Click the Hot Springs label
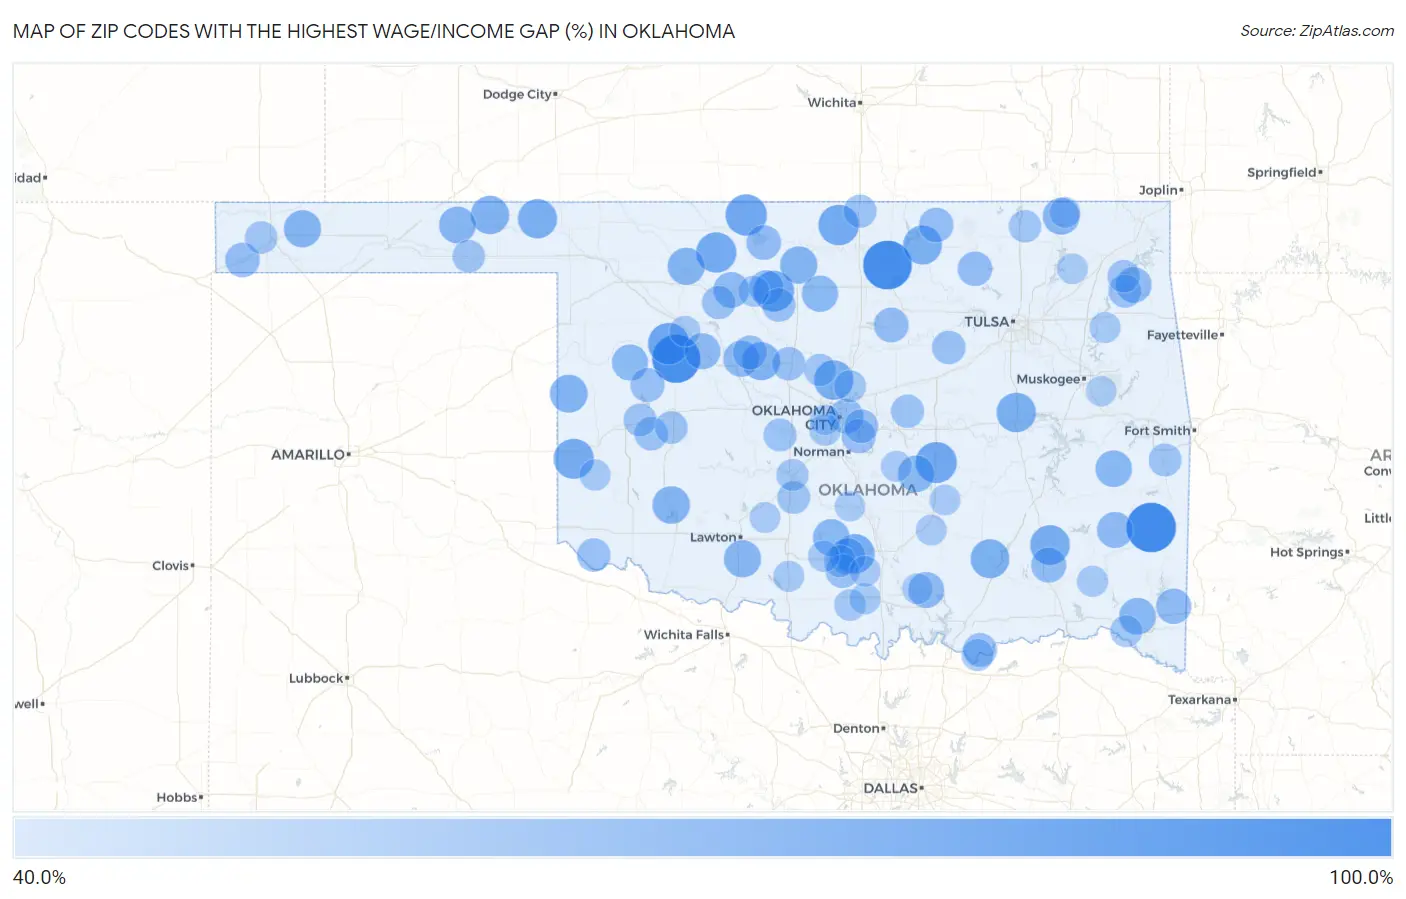The height and width of the screenshot is (899, 1406). point(1307,552)
